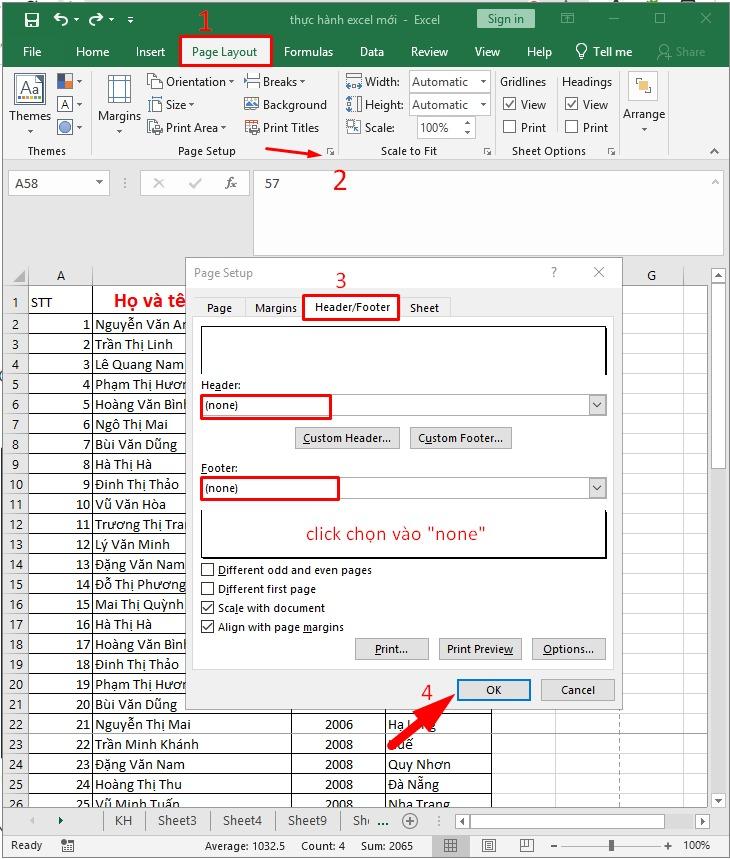The height and width of the screenshot is (859, 730).
Task: Open the Scale to Fit dialog launcher
Action: (487, 152)
